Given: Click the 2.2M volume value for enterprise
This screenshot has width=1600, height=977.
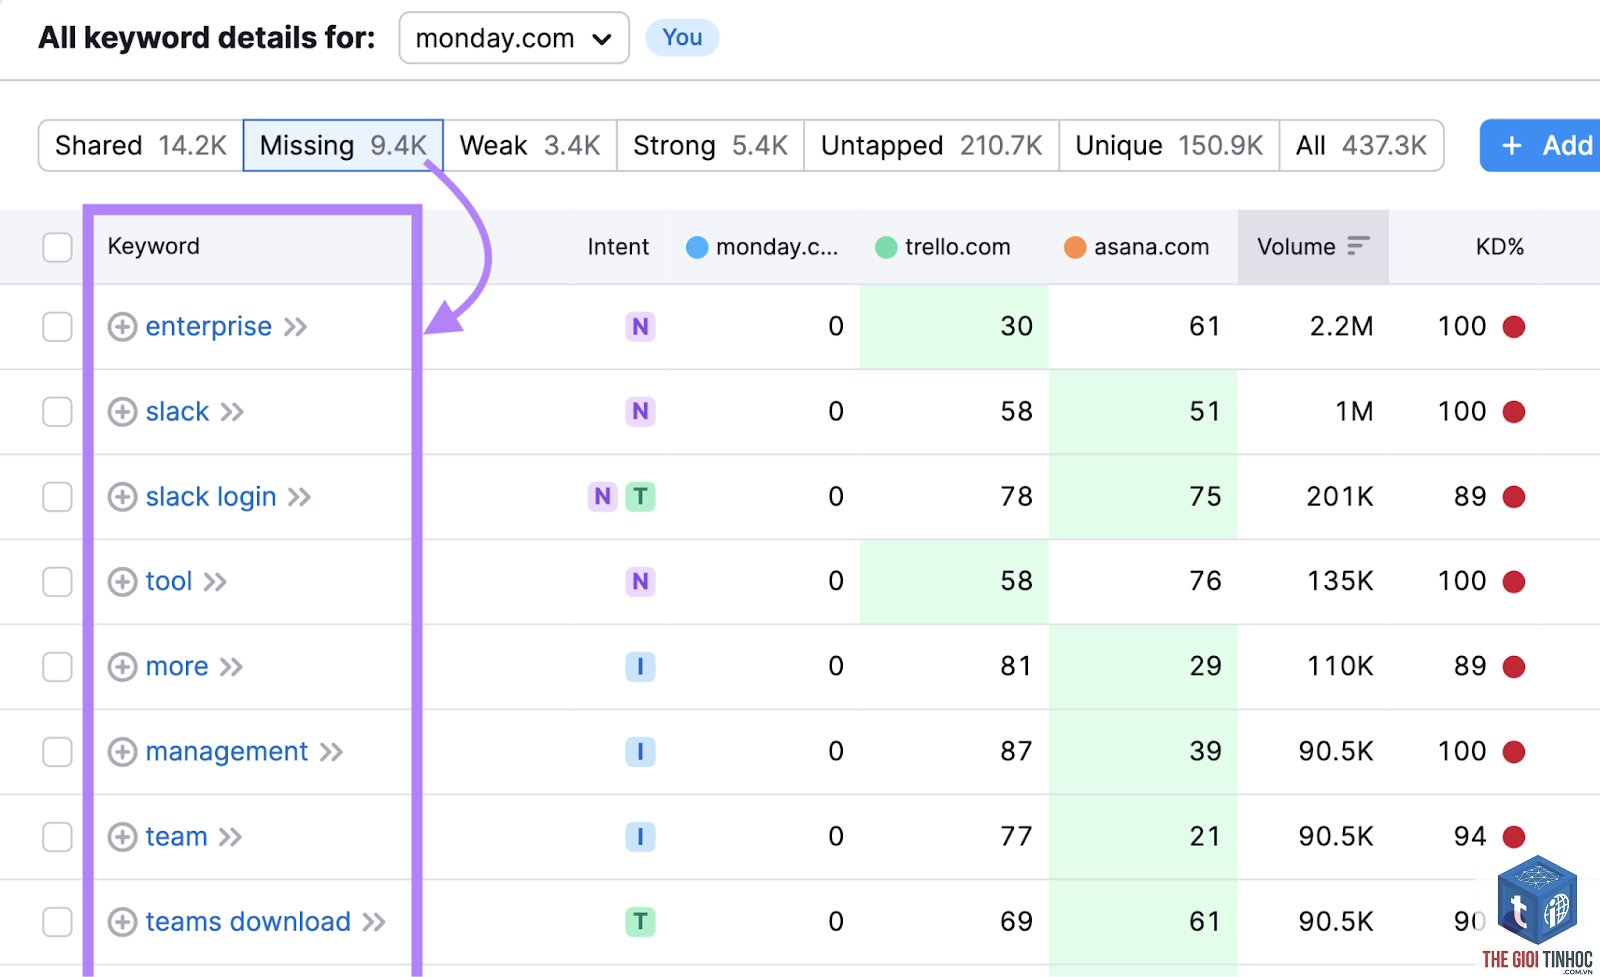Looking at the screenshot, I should 1341,327.
